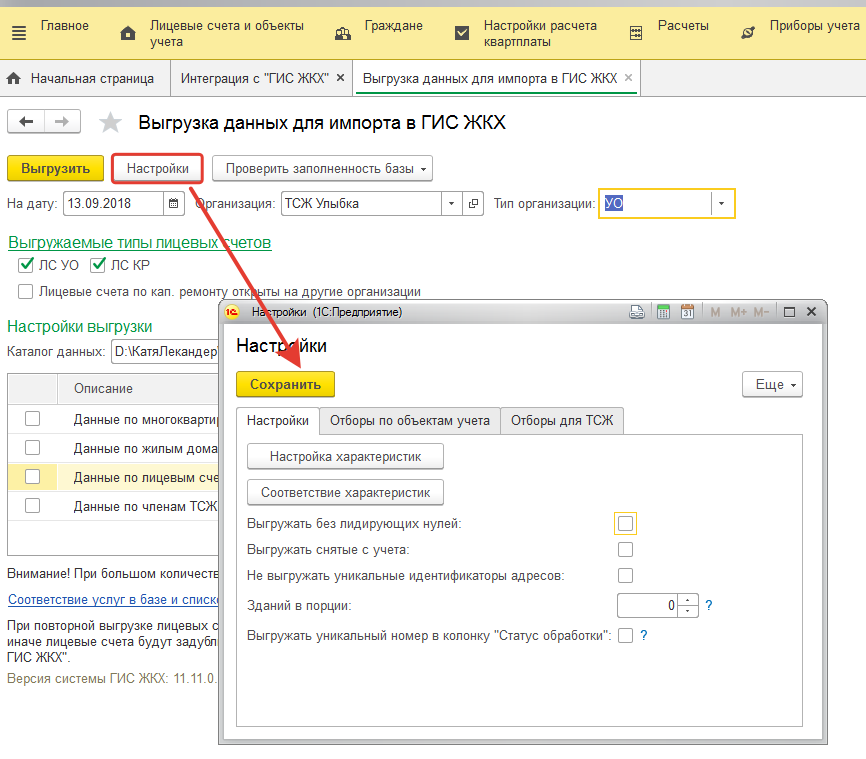
Task: Click the Приборы учета meter icon
Action: point(748,33)
